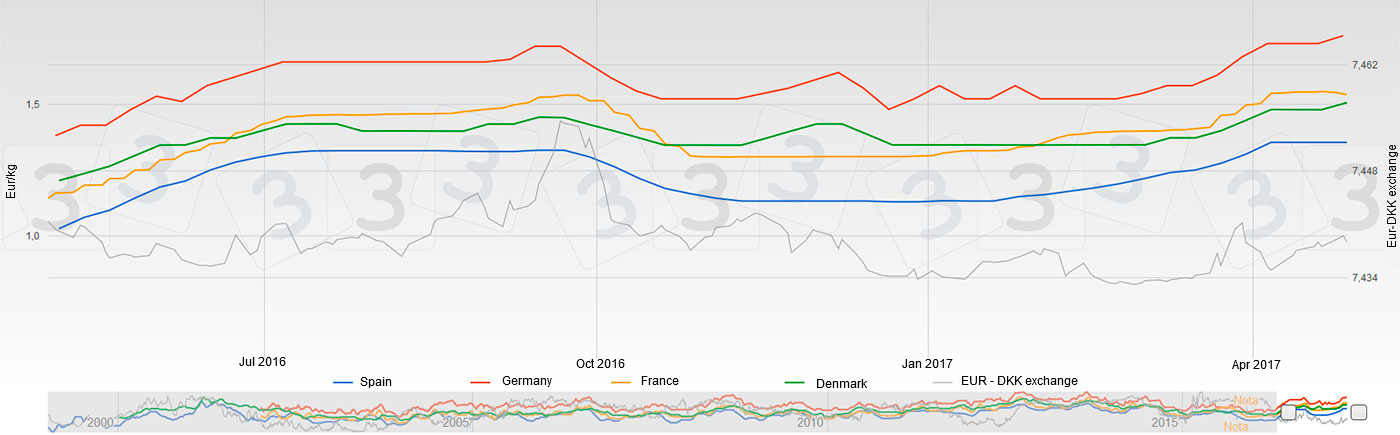Viewport: 1400px width, 435px height.
Task: Click the Jan 2017 x-axis label
Action: click(x=927, y=363)
